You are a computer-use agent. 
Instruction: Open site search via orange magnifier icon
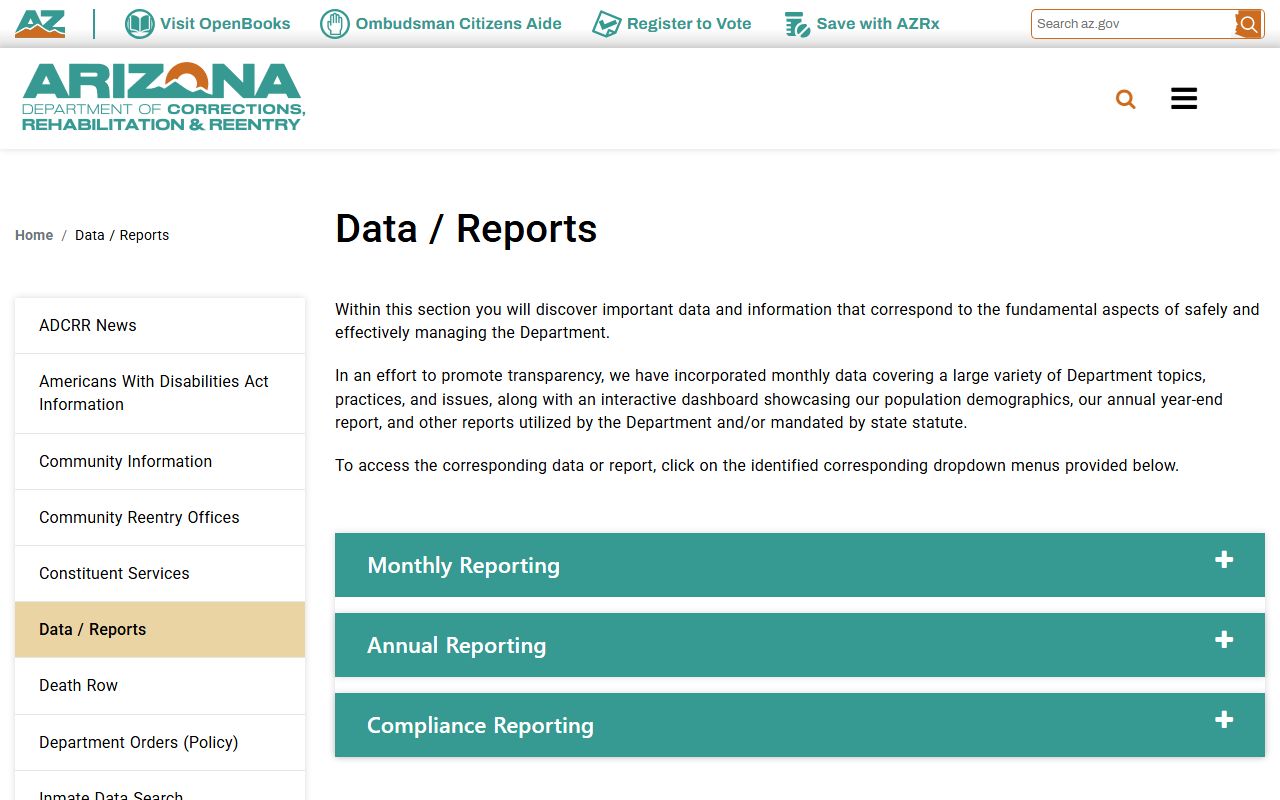[x=1126, y=99]
